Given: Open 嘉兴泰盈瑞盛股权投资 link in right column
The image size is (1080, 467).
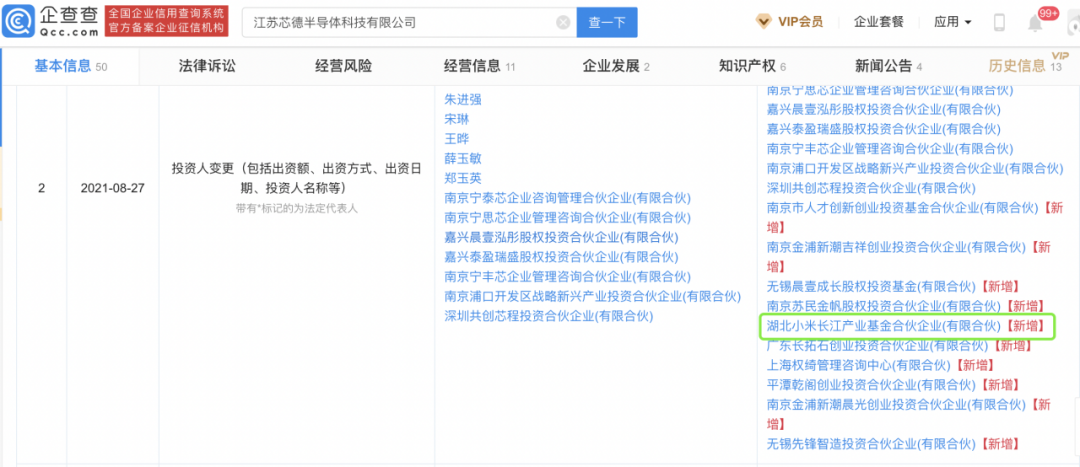Looking at the screenshot, I should point(884,128).
